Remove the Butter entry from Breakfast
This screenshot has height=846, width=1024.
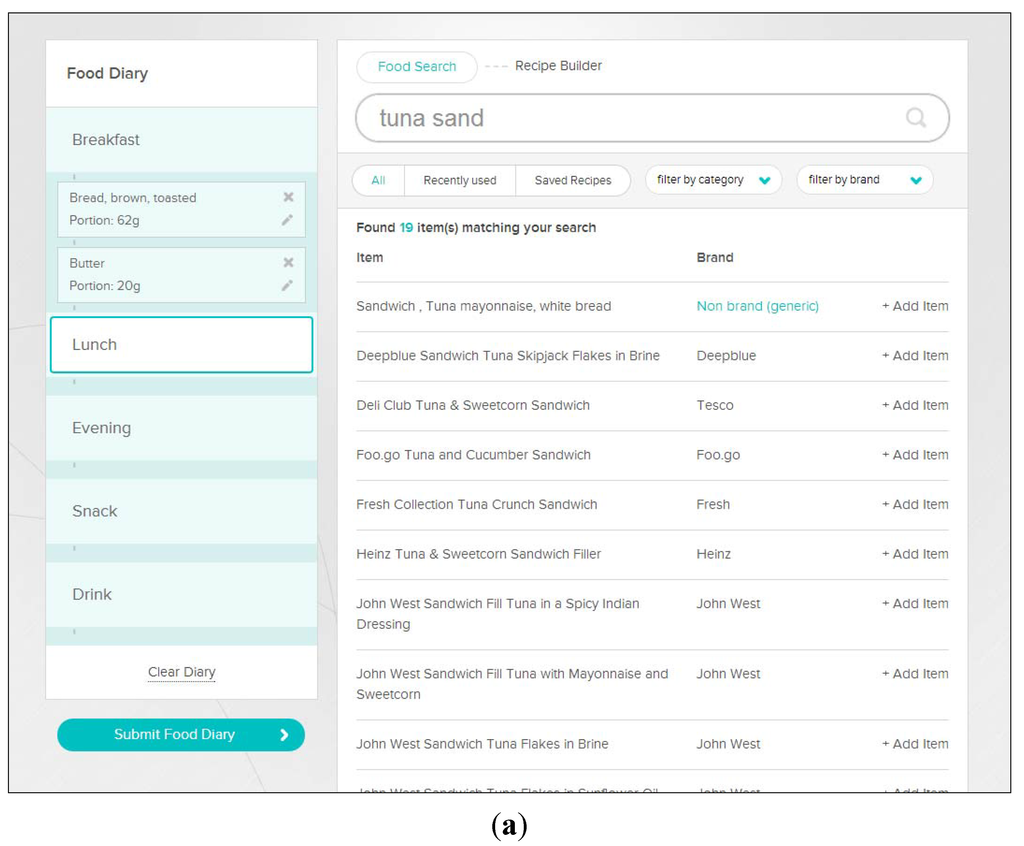(288, 263)
